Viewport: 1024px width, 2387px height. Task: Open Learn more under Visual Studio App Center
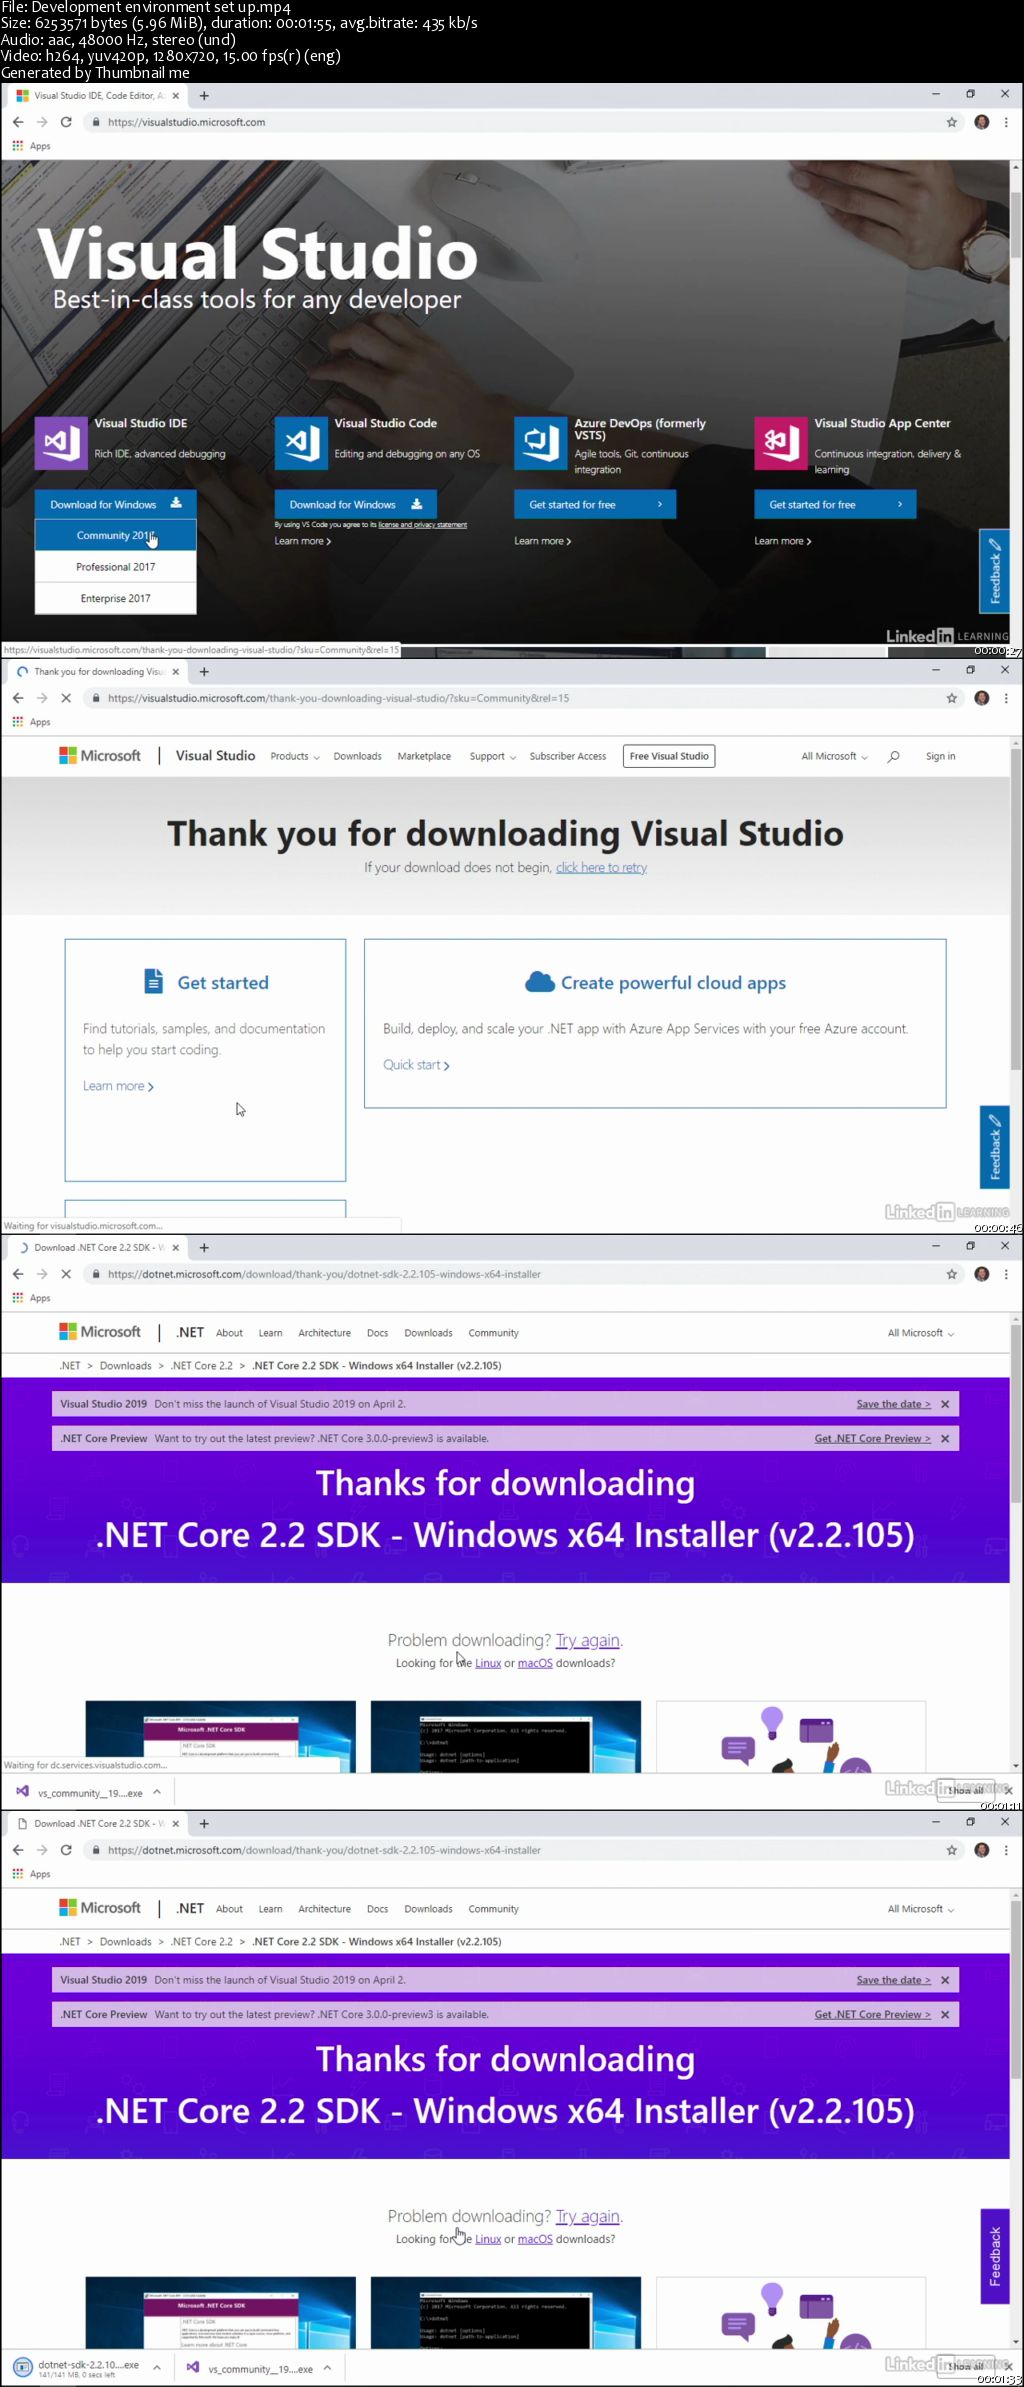pos(782,541)
